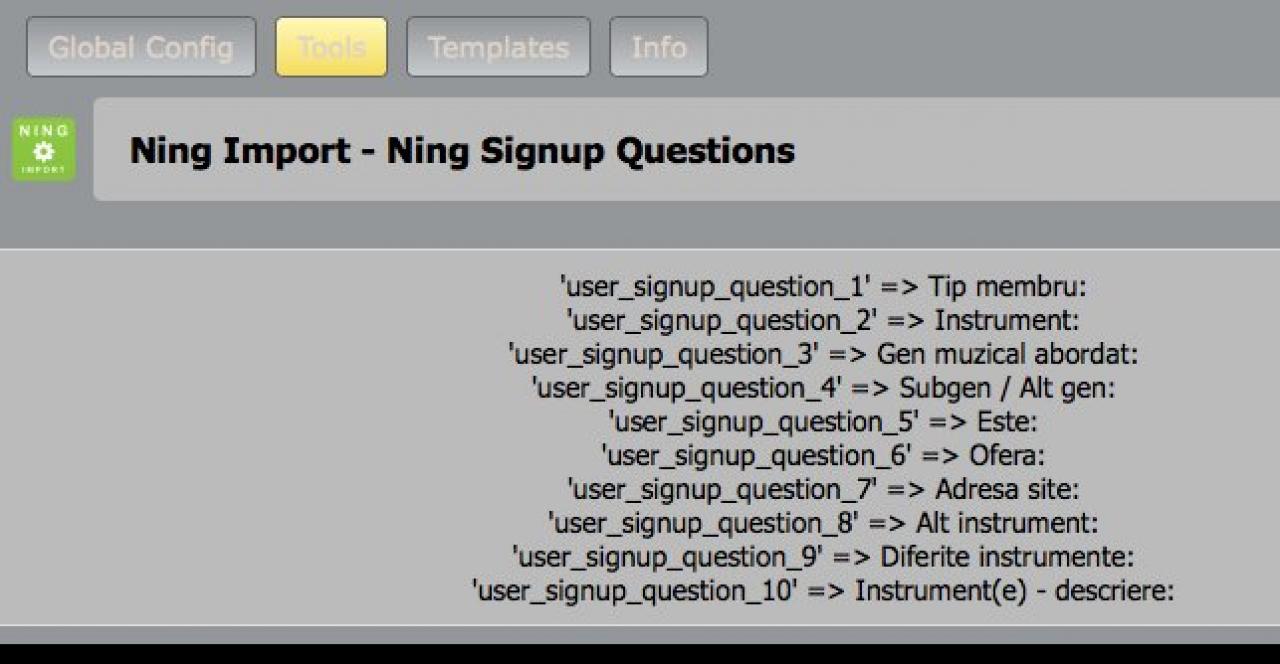Select the 'user_signup_question_2' key text
The width and height of the screenshot is (1280, 664).
point(723,321)
